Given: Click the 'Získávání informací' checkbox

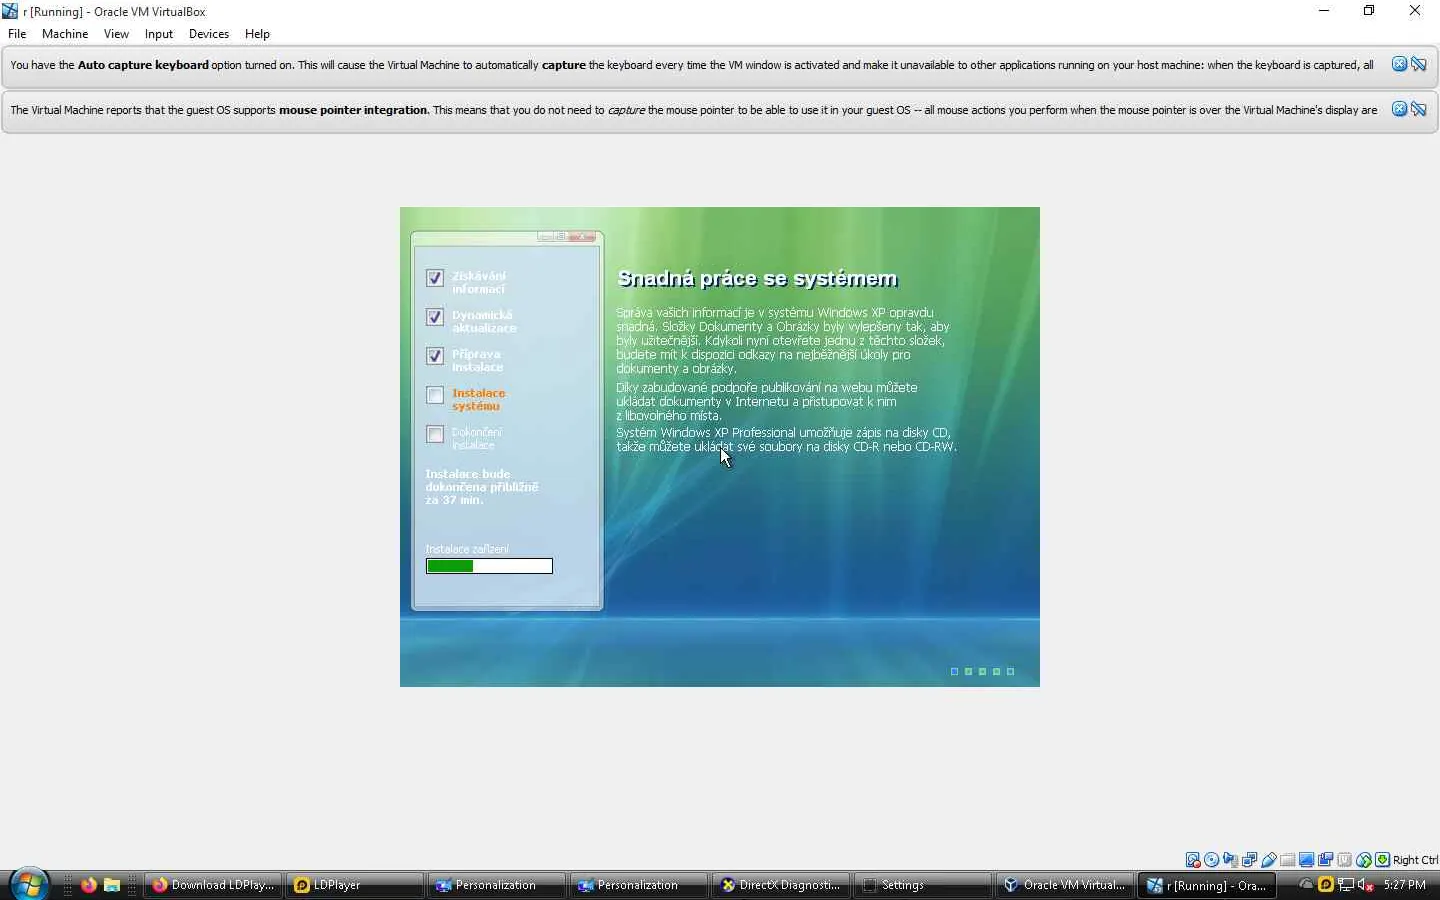Looking at the screenshot, I should pyautogui.click(x=435, y=278).
